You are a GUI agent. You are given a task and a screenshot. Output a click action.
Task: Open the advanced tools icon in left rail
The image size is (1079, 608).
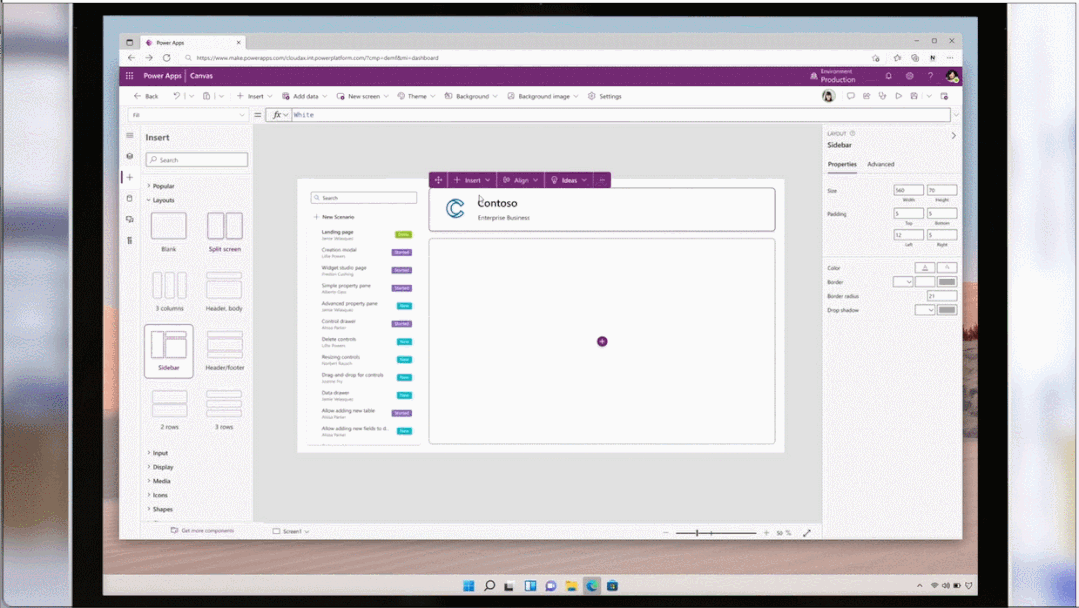pos(129,240)
